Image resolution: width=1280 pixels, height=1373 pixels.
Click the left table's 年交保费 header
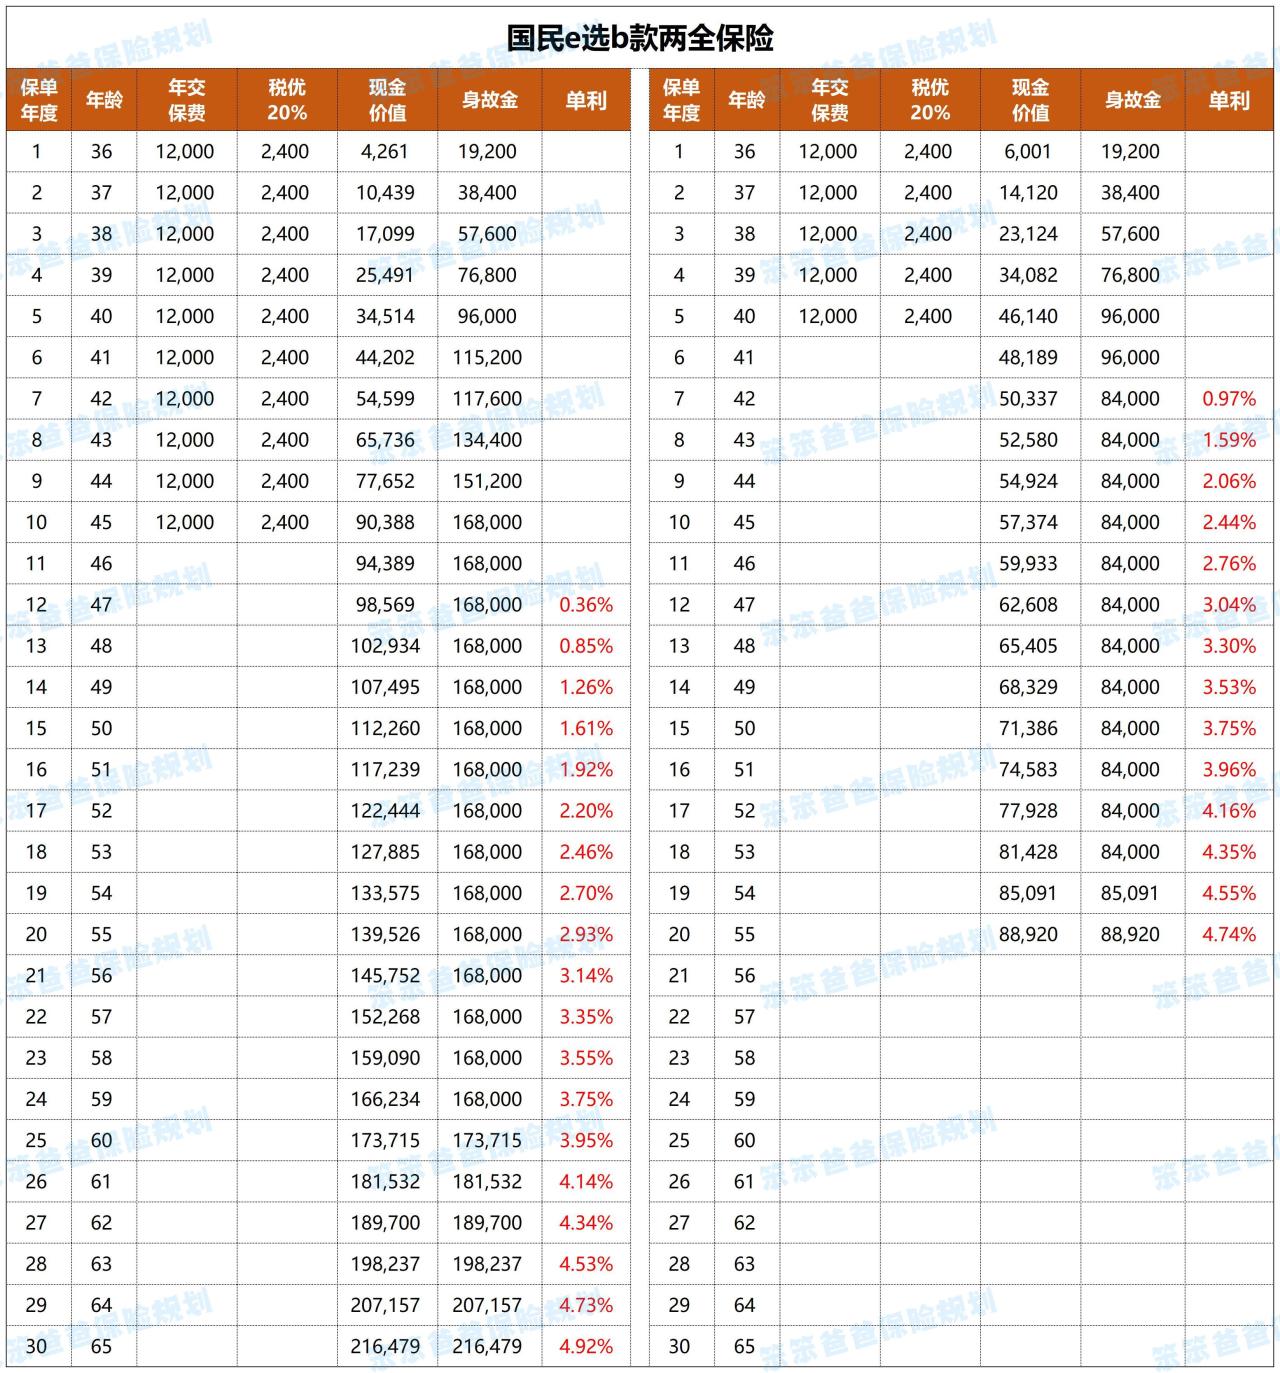(186, 100)
